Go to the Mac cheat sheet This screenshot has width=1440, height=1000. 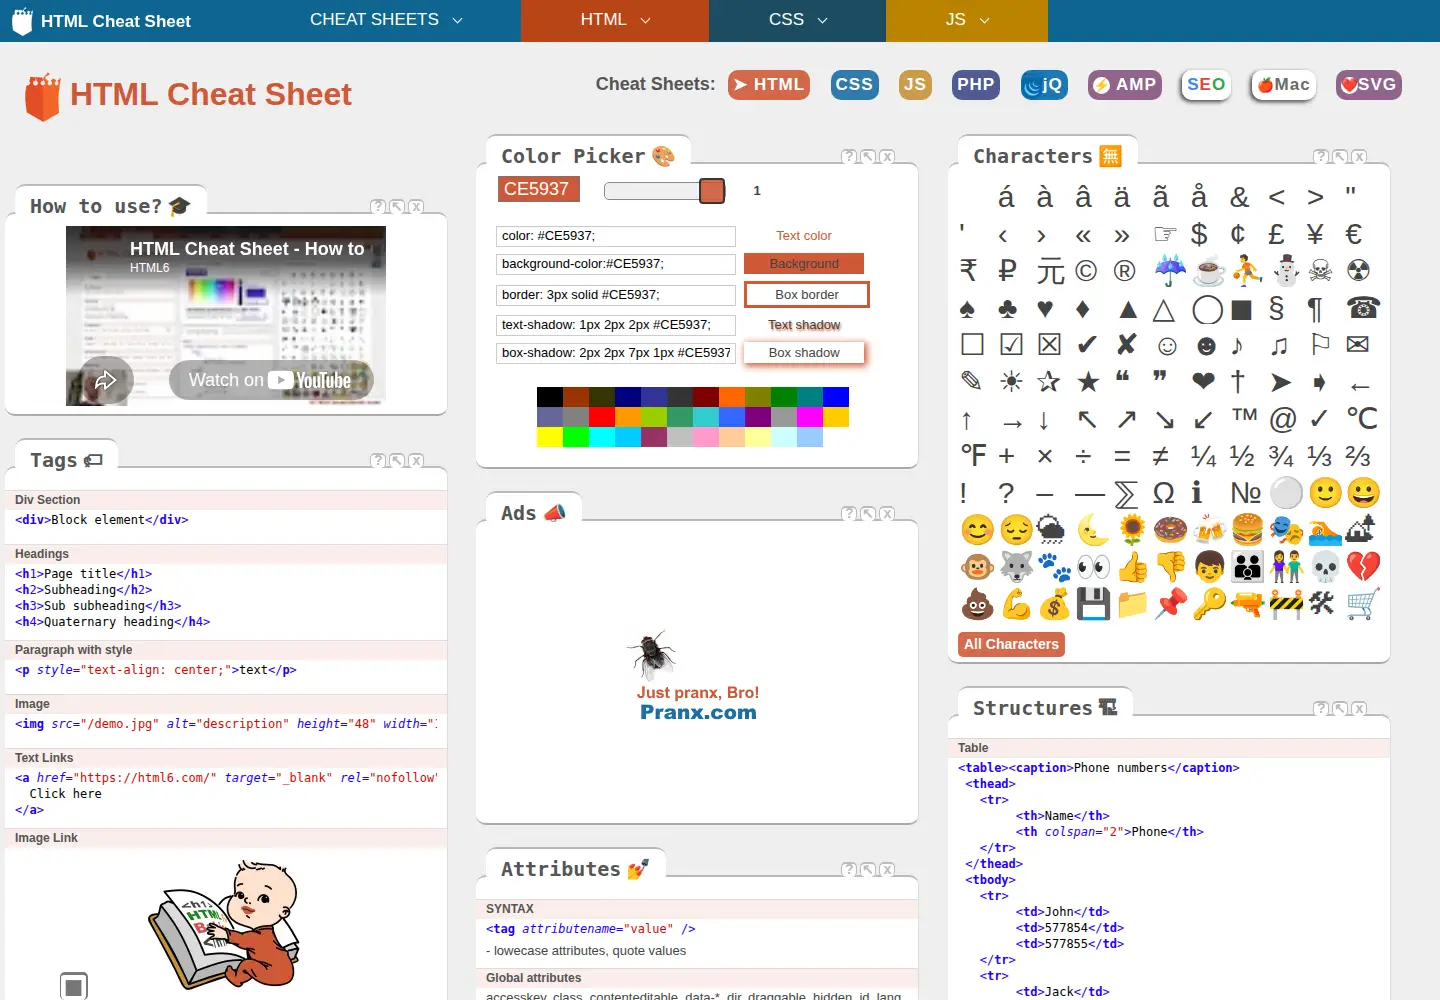[1283, 85]
